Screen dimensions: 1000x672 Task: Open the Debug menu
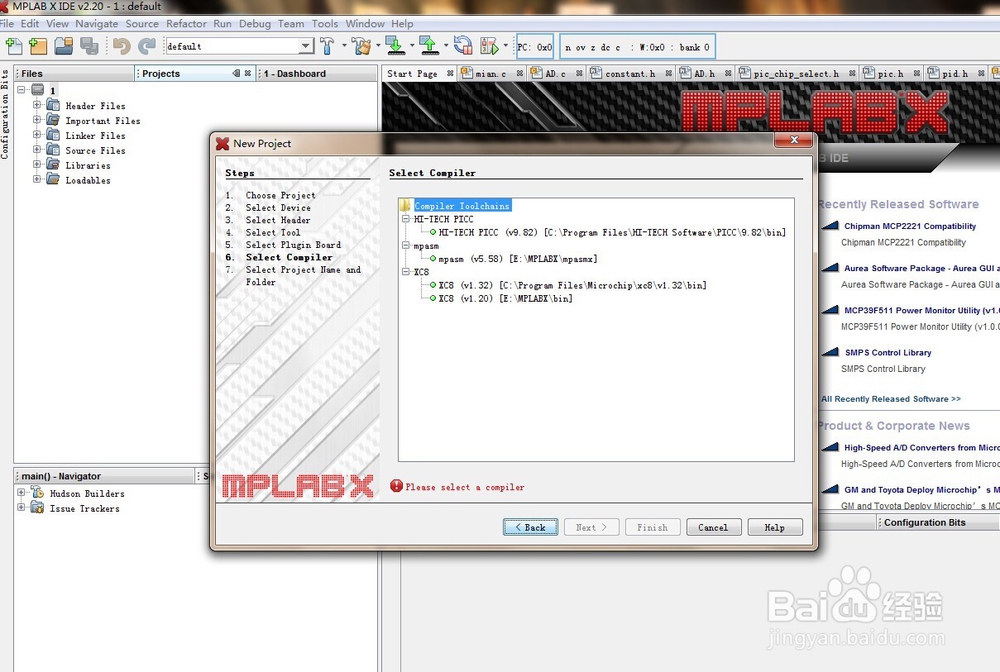point(254,24)
